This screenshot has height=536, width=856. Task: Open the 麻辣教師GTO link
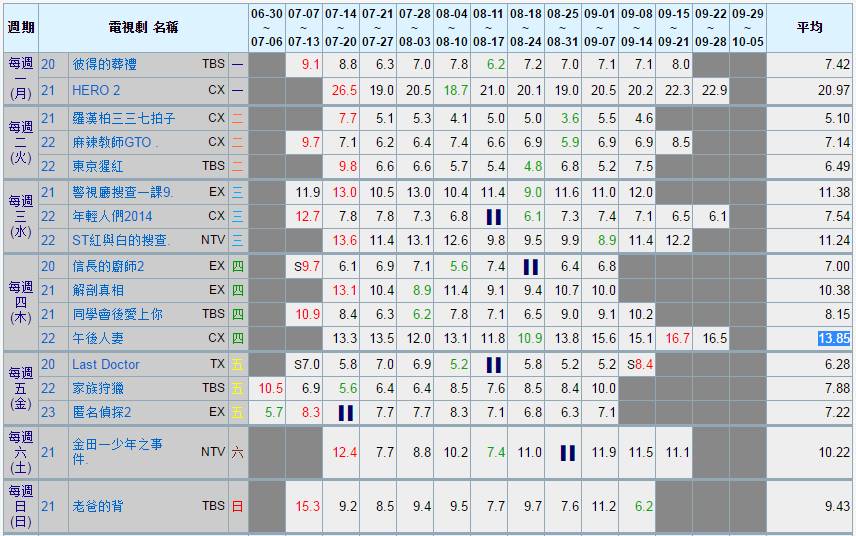115,142
